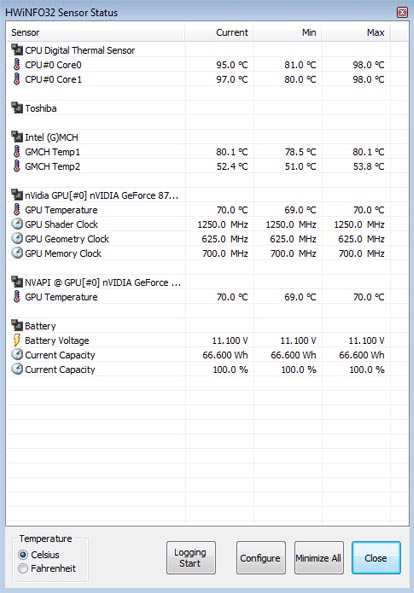This screenshot has width=414, height=593.
Task: Click the Minimize All button
Action: (319, 558)
